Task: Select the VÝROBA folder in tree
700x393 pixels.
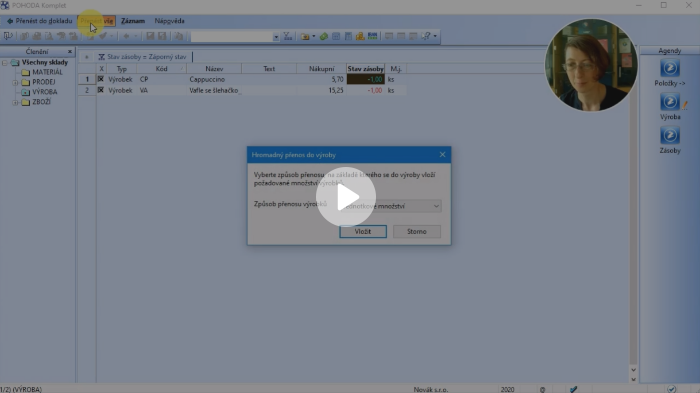Action: tap(45, 92)
